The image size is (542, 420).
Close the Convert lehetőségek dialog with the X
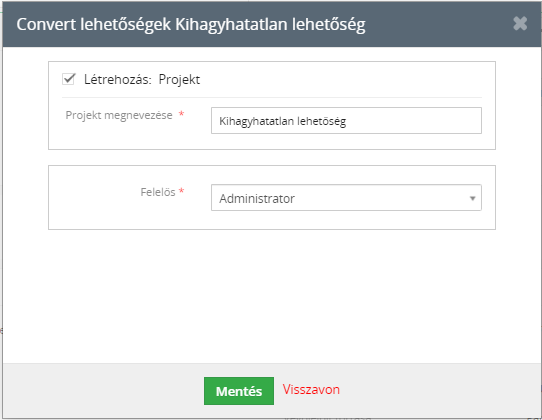520,24
